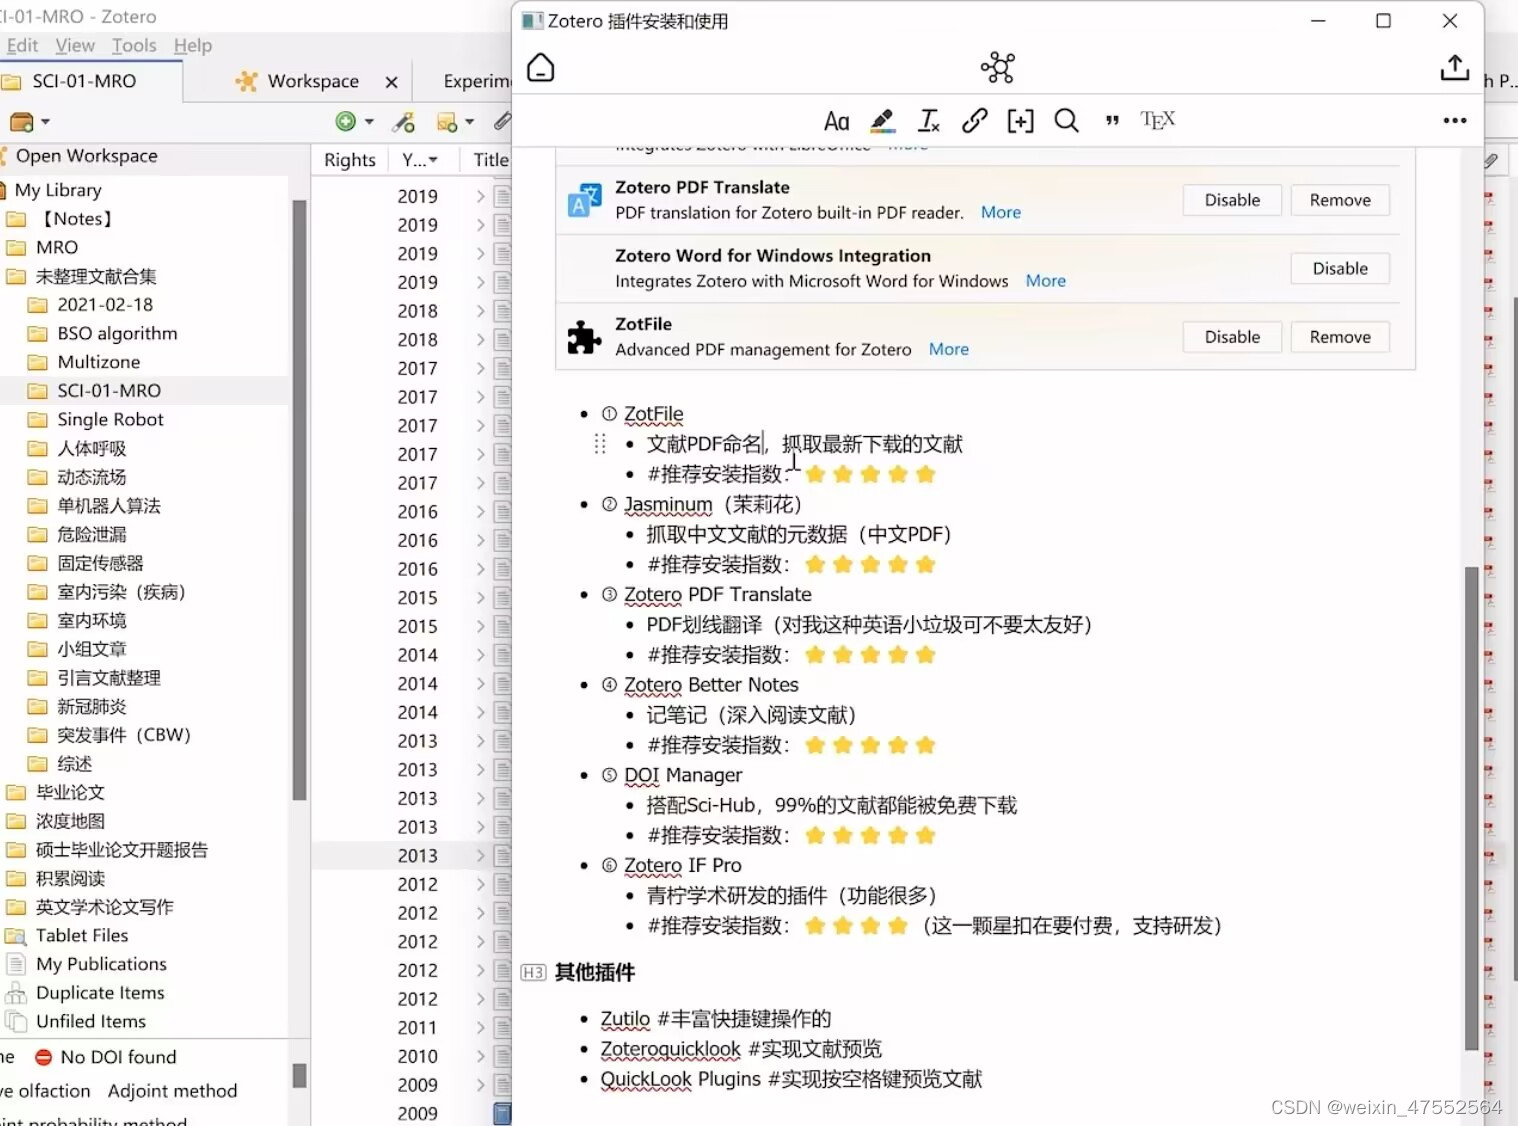Disable Zotero Word for Windows Integration
1518x1126 pixels.
(x=1340, y=268)
